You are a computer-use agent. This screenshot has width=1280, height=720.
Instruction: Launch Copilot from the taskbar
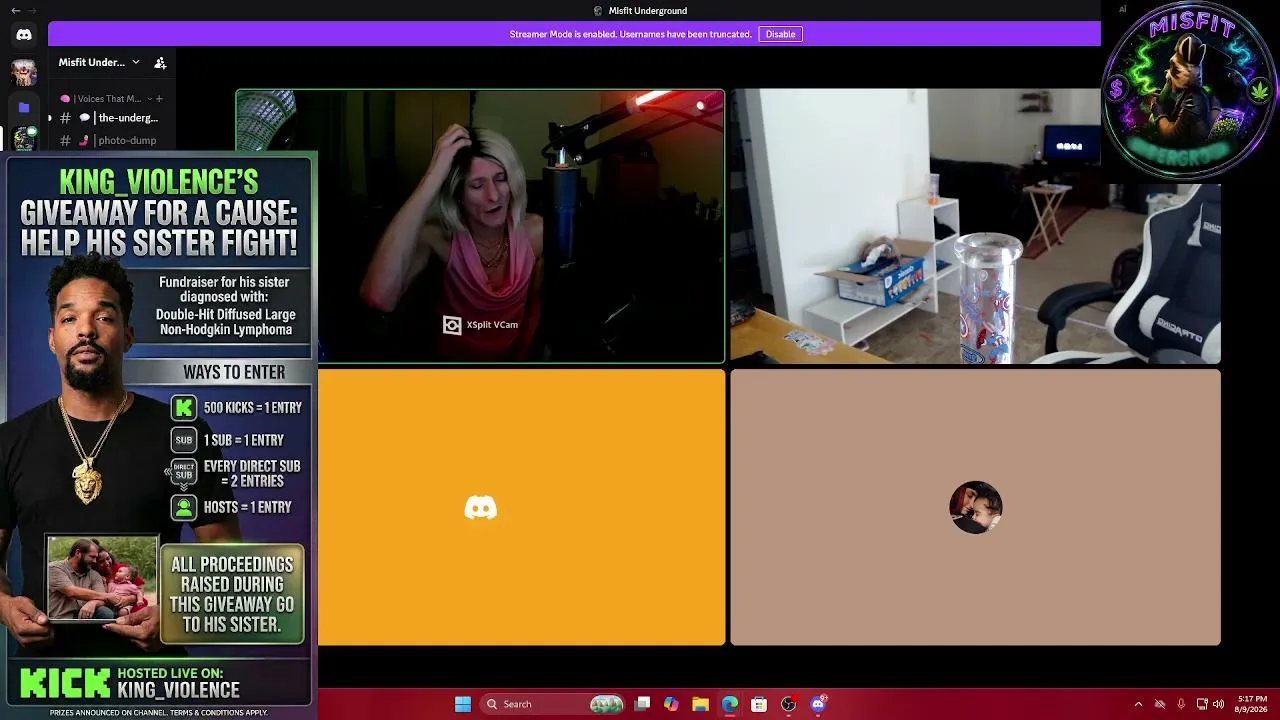pyautogui.click(x=671, y=704)
